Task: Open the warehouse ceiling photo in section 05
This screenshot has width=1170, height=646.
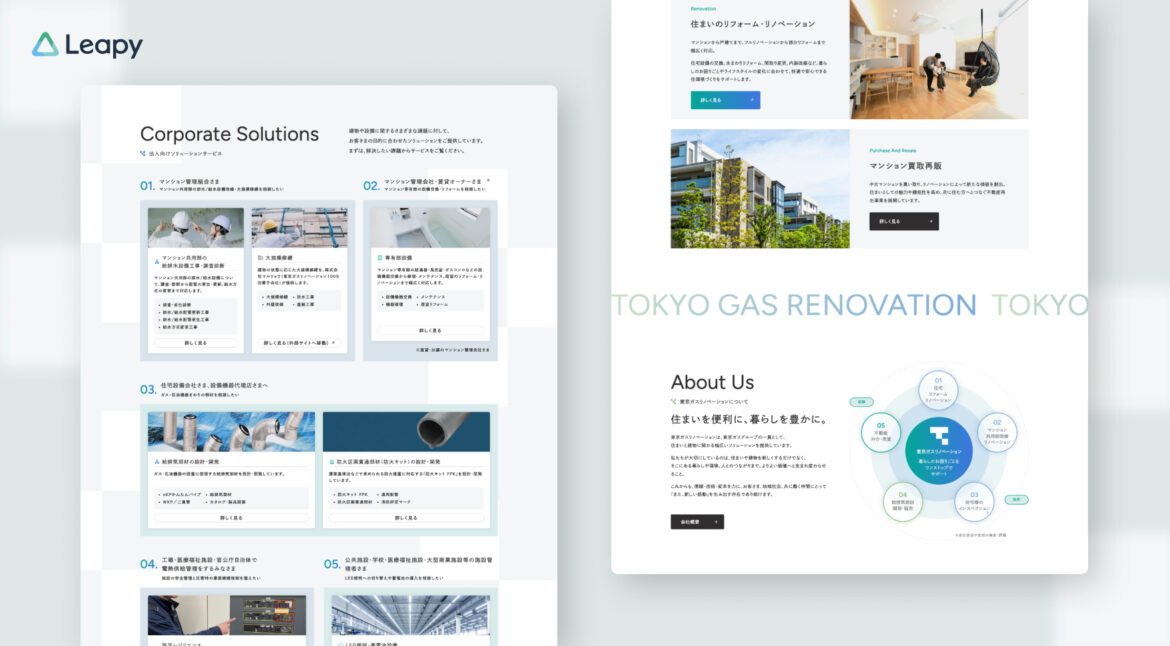Action: click(411, 615)
